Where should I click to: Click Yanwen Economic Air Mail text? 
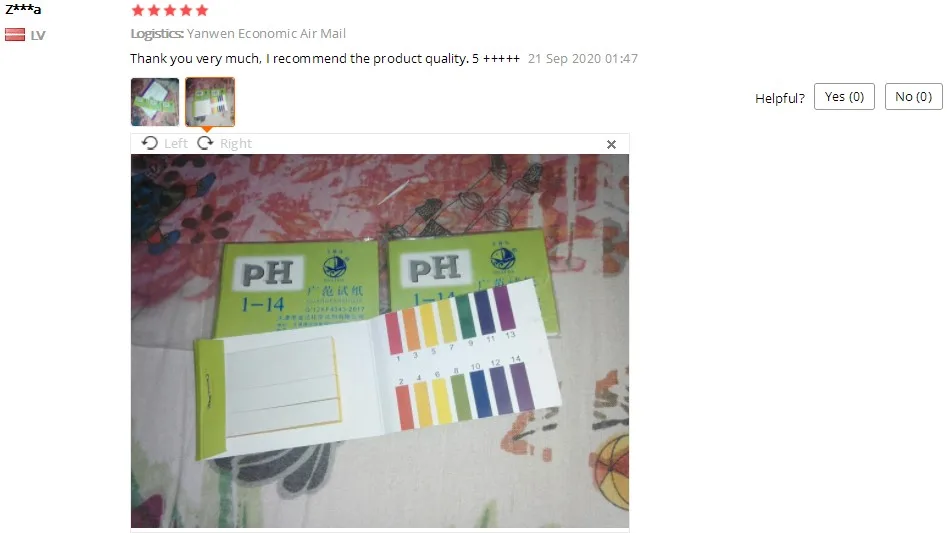[266, 34]
